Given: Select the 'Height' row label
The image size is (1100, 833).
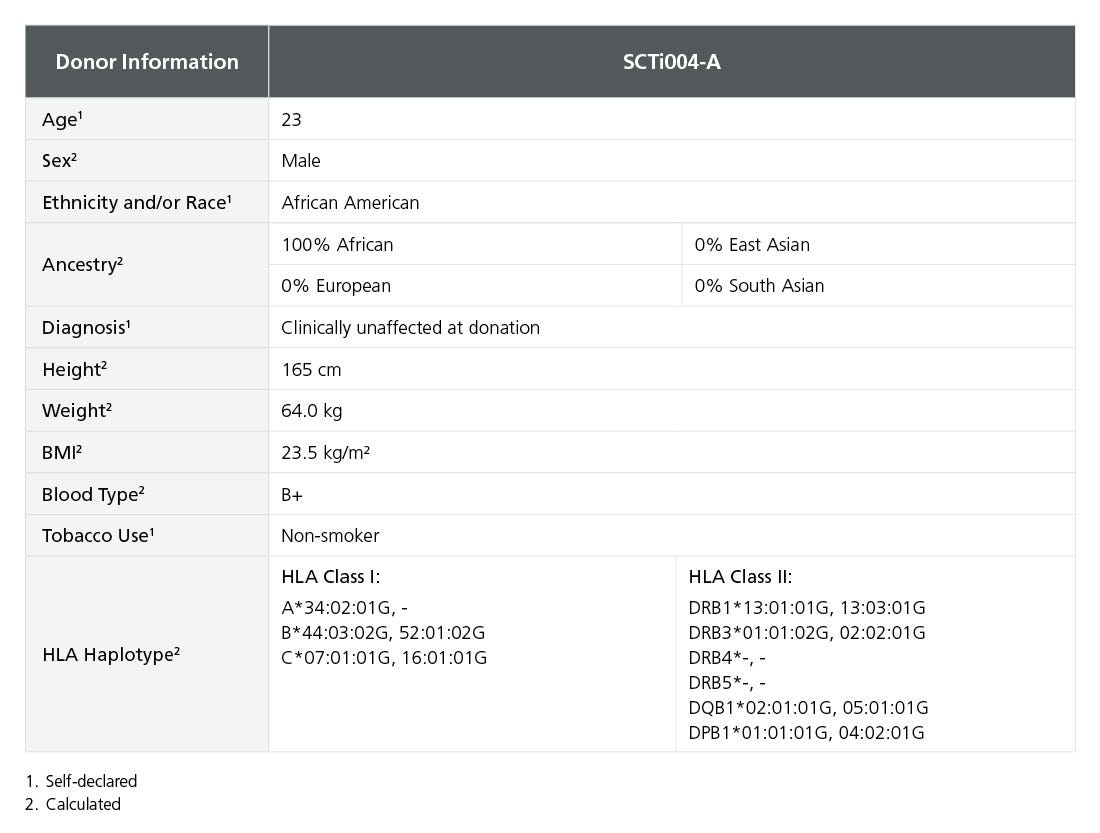Looking at the screenshot, I should click(x=74, y=370).
